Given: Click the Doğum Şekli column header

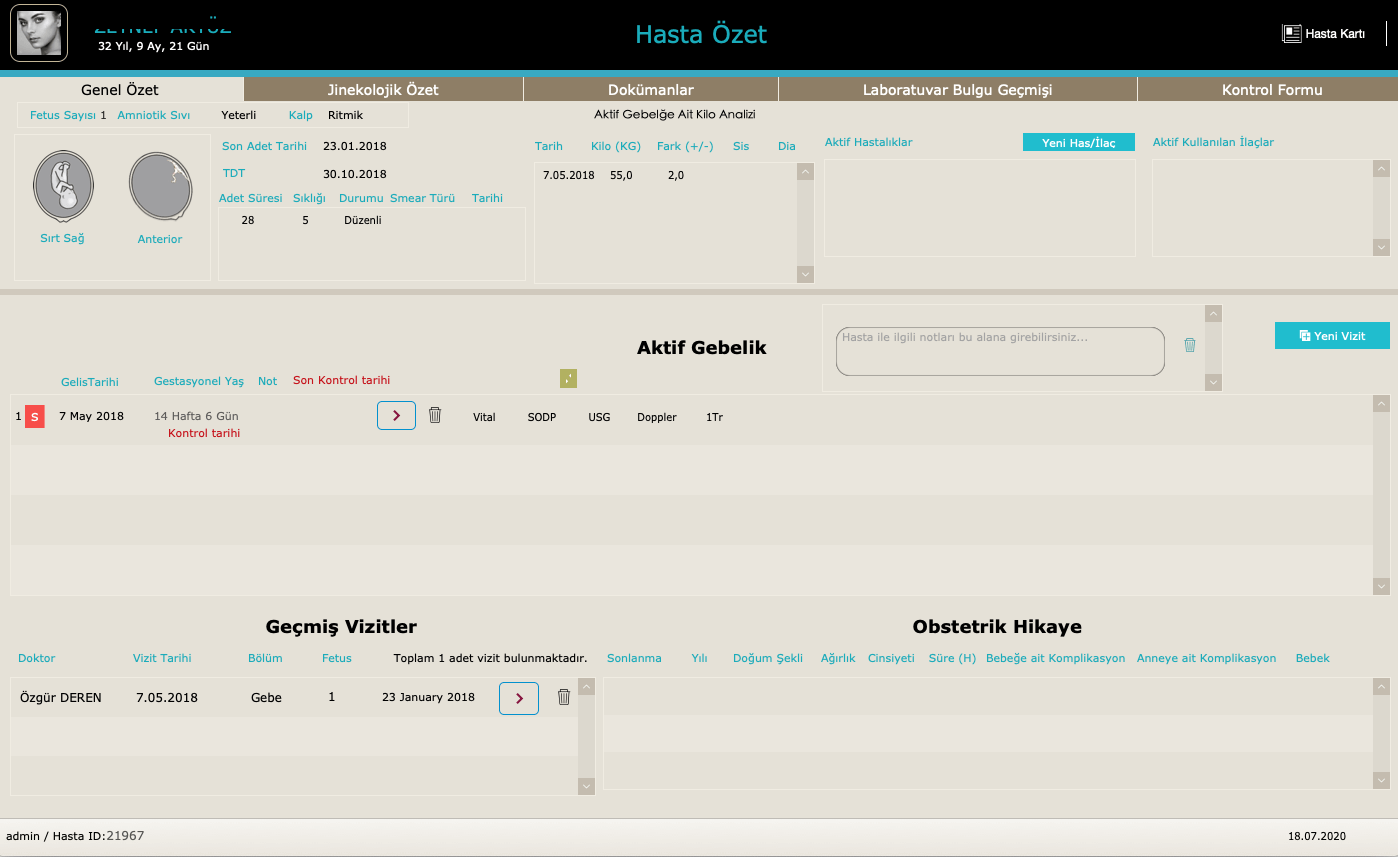Looking at the screenshot, I should click(768, 658).
